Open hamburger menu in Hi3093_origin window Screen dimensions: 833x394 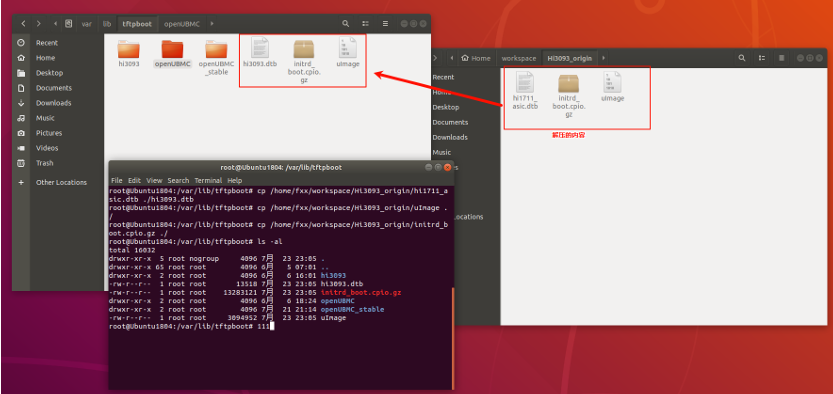(781, 58)
